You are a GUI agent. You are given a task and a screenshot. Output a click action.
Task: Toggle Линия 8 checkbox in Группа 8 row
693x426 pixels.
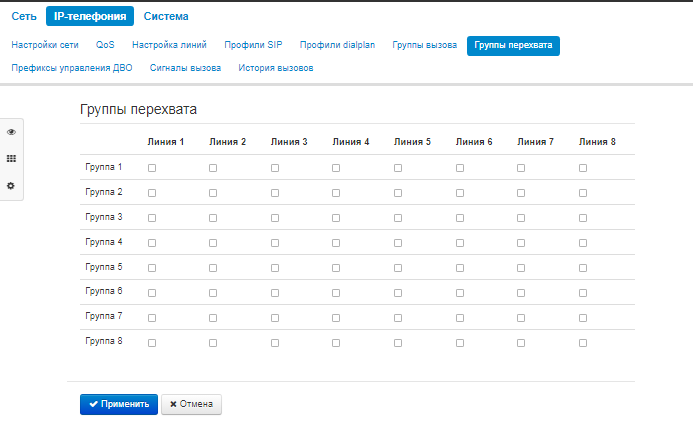point(583,342)
